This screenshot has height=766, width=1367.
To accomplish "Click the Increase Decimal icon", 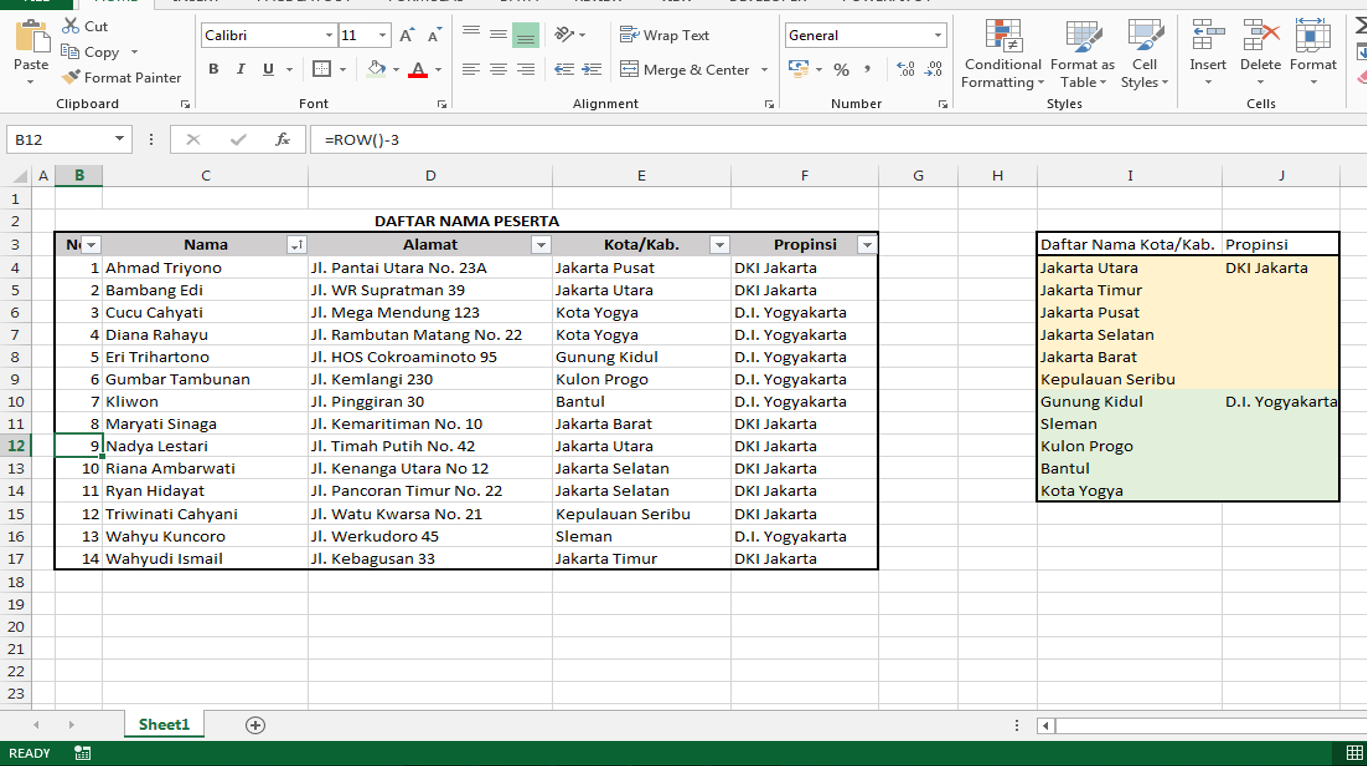I will 906,70.
